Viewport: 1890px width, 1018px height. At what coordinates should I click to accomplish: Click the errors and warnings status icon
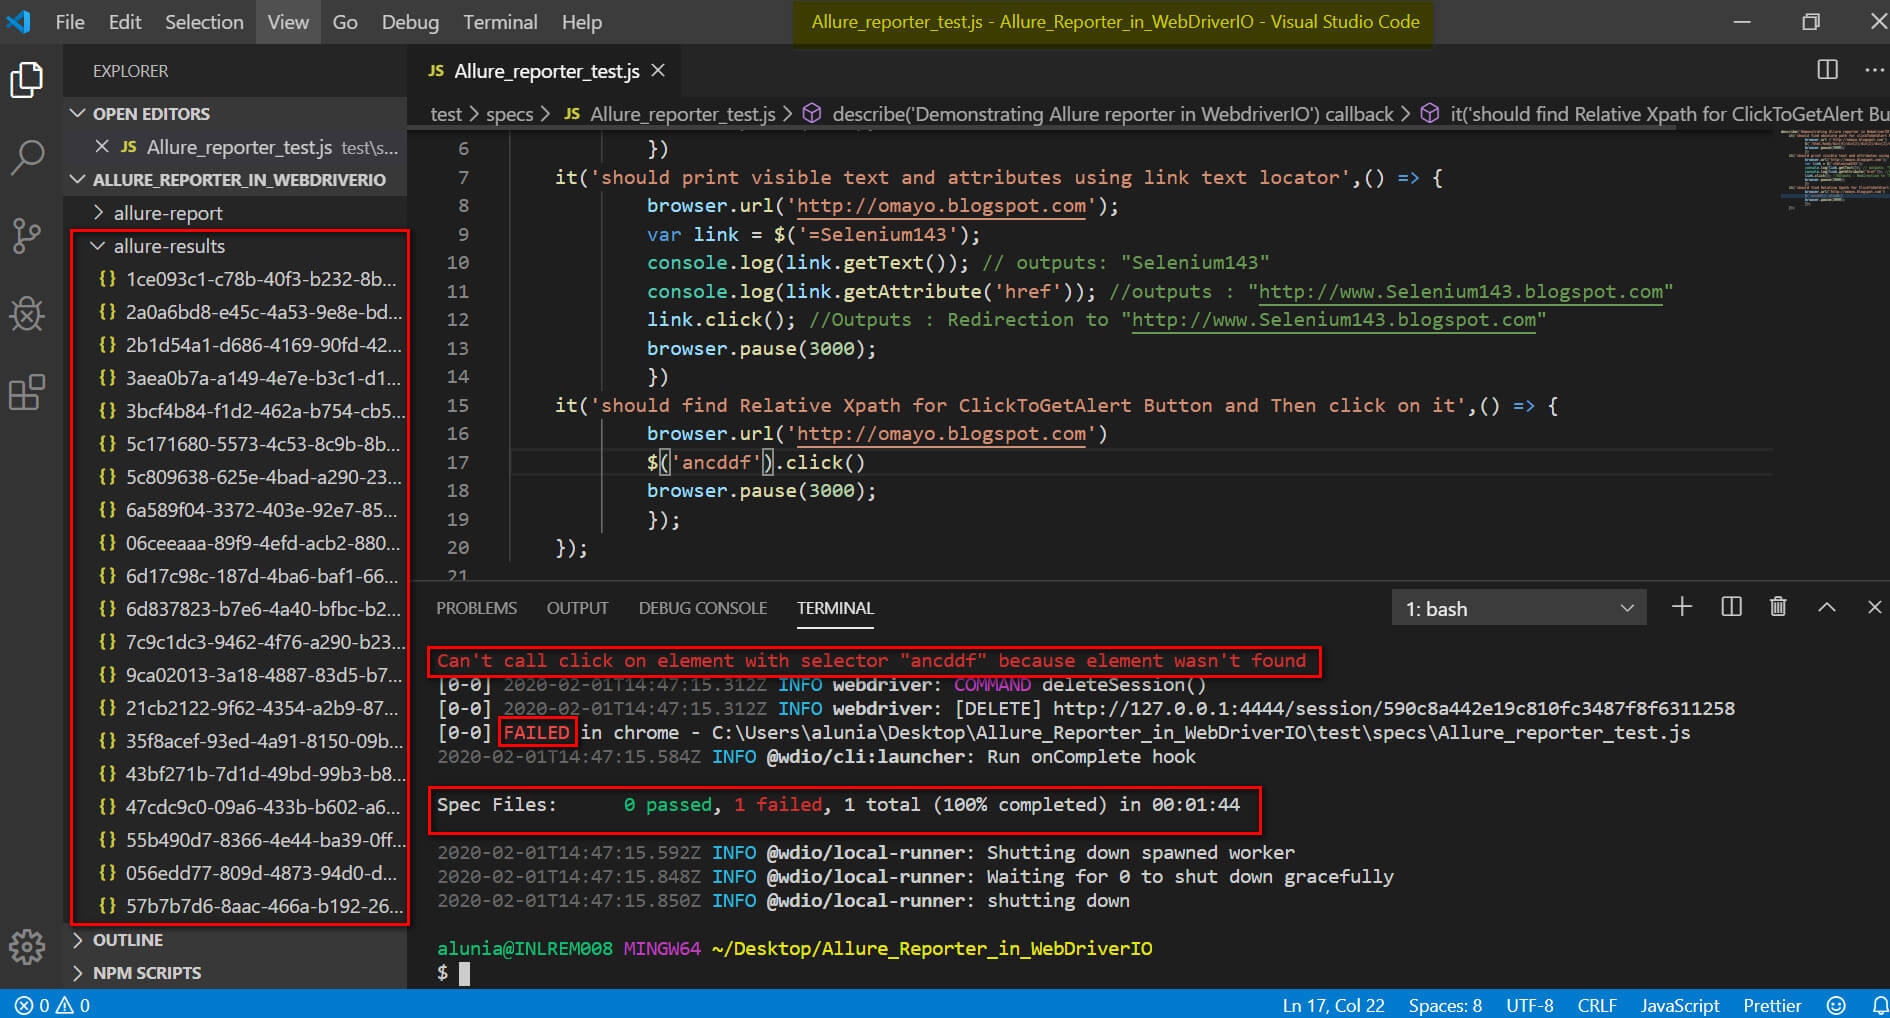point(52,1005)
